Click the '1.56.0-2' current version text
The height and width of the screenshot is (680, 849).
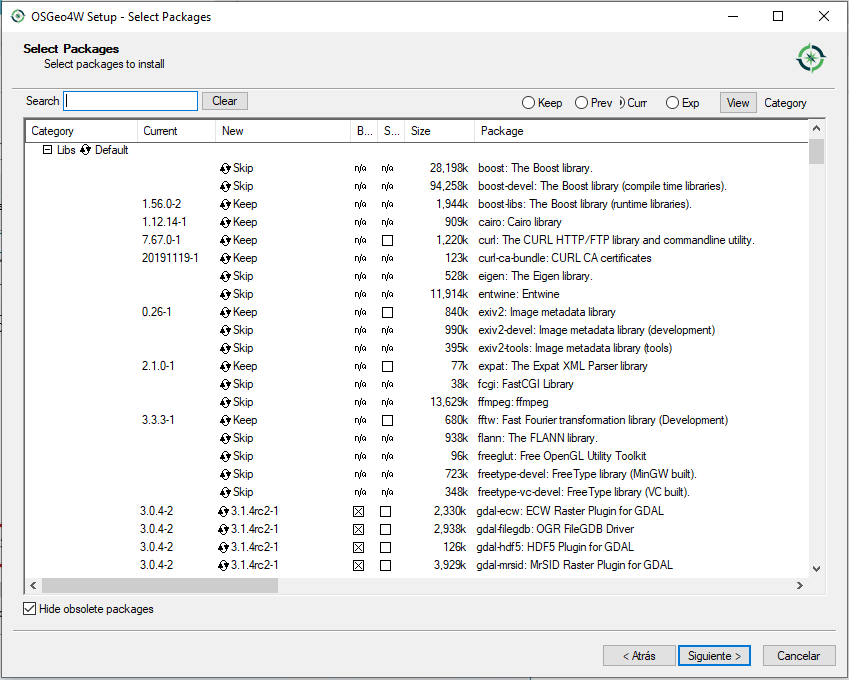[x=161, y=204]
